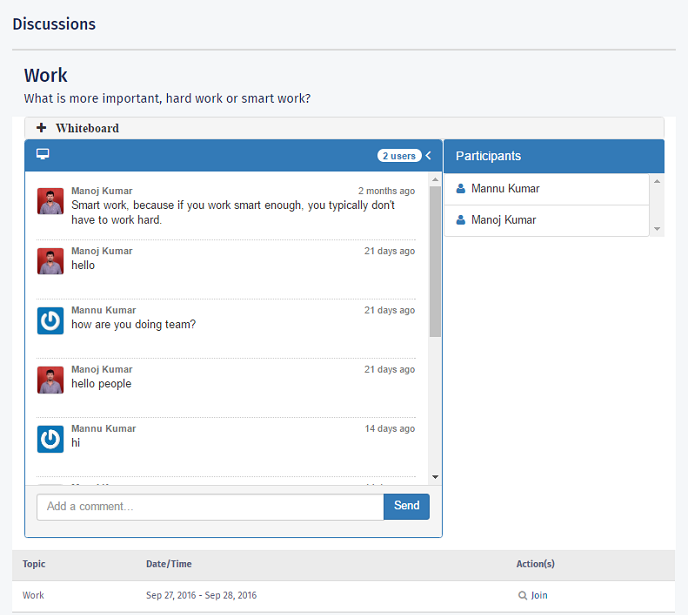Select Manoj Kumar in Participants list

505,220
